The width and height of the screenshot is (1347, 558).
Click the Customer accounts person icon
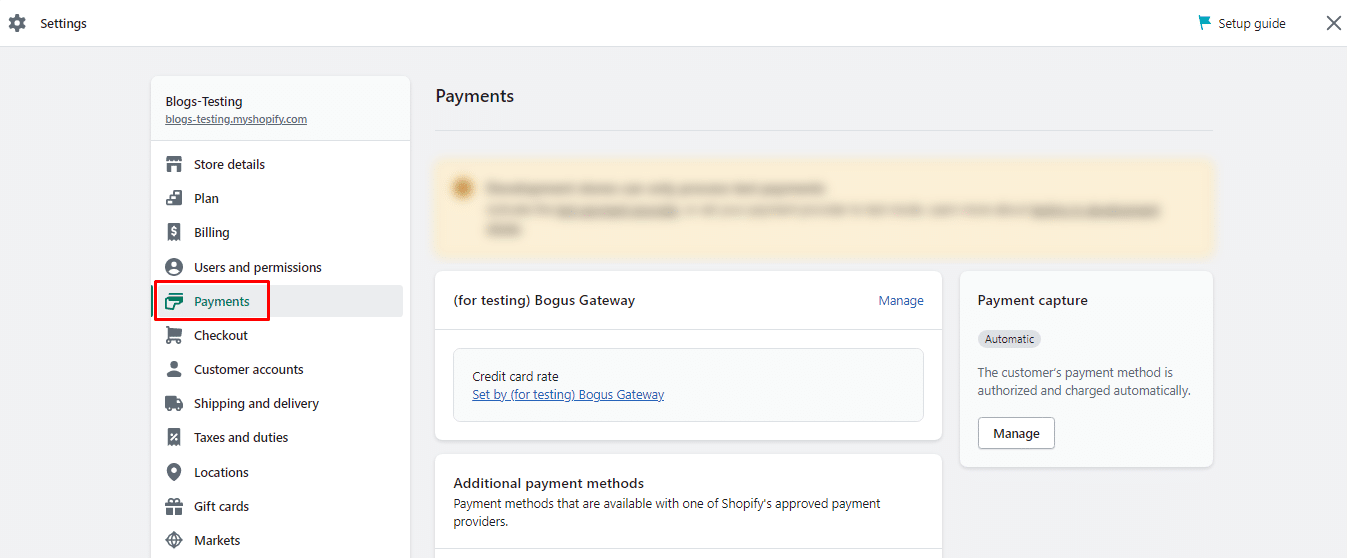pos(174,369)
